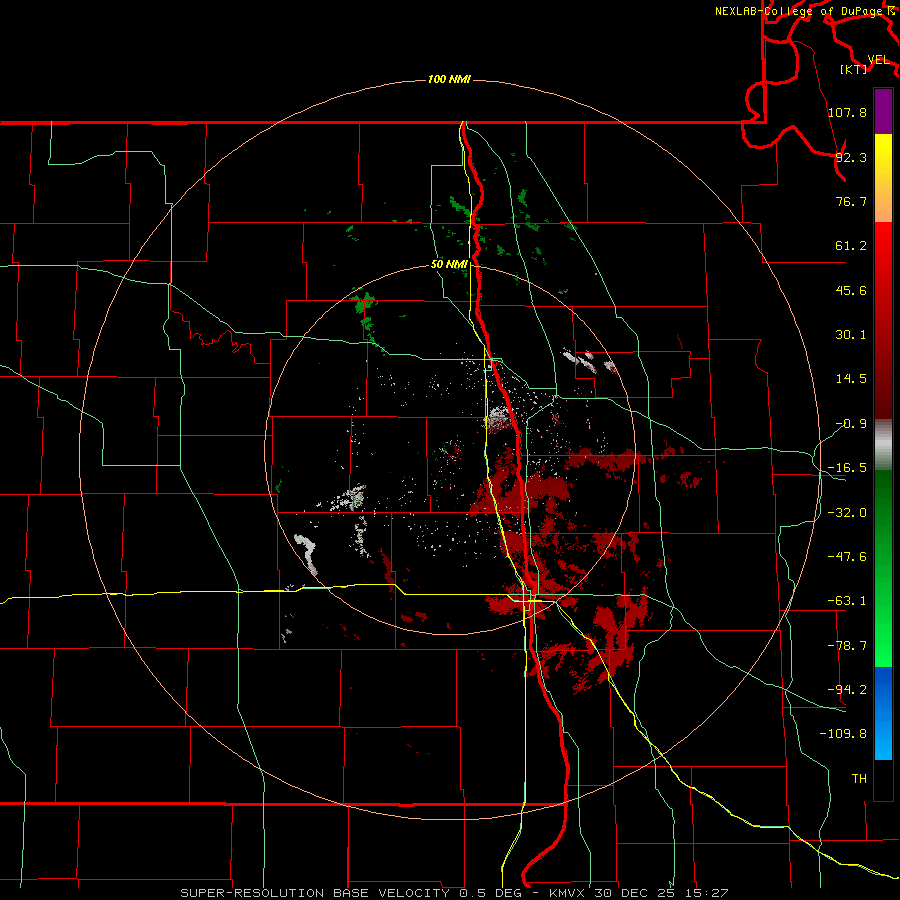Pick the bright red color bar segment

[883, 320]
